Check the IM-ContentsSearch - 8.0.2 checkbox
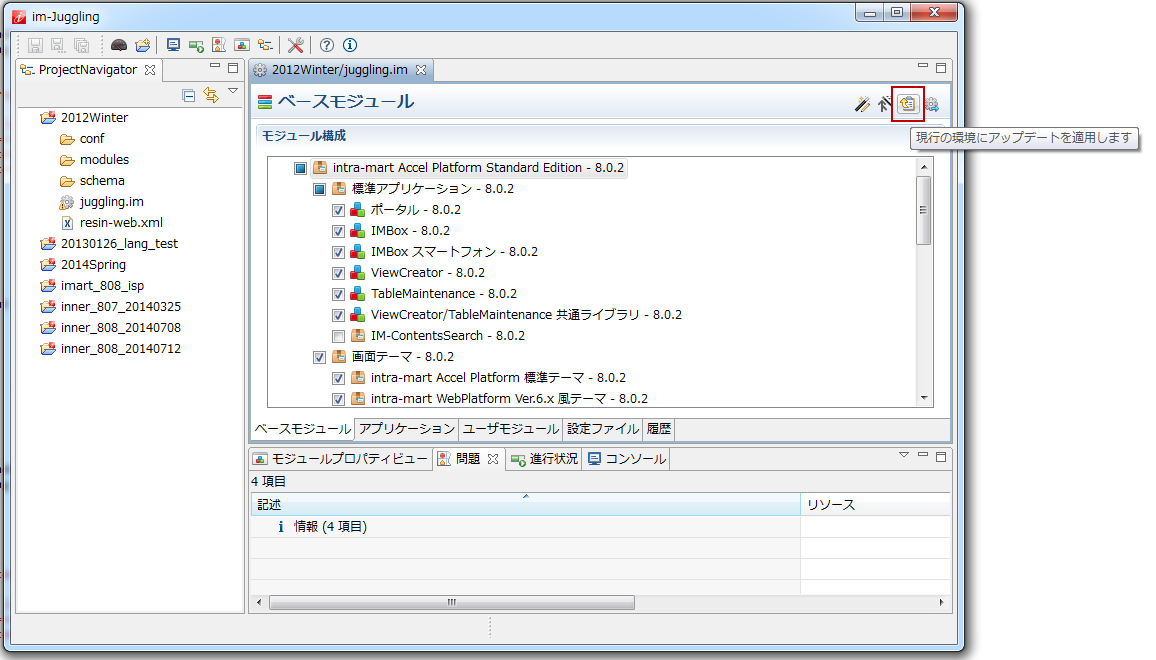The width and height of the screenshot is (1156, 660). coord(338,336)
